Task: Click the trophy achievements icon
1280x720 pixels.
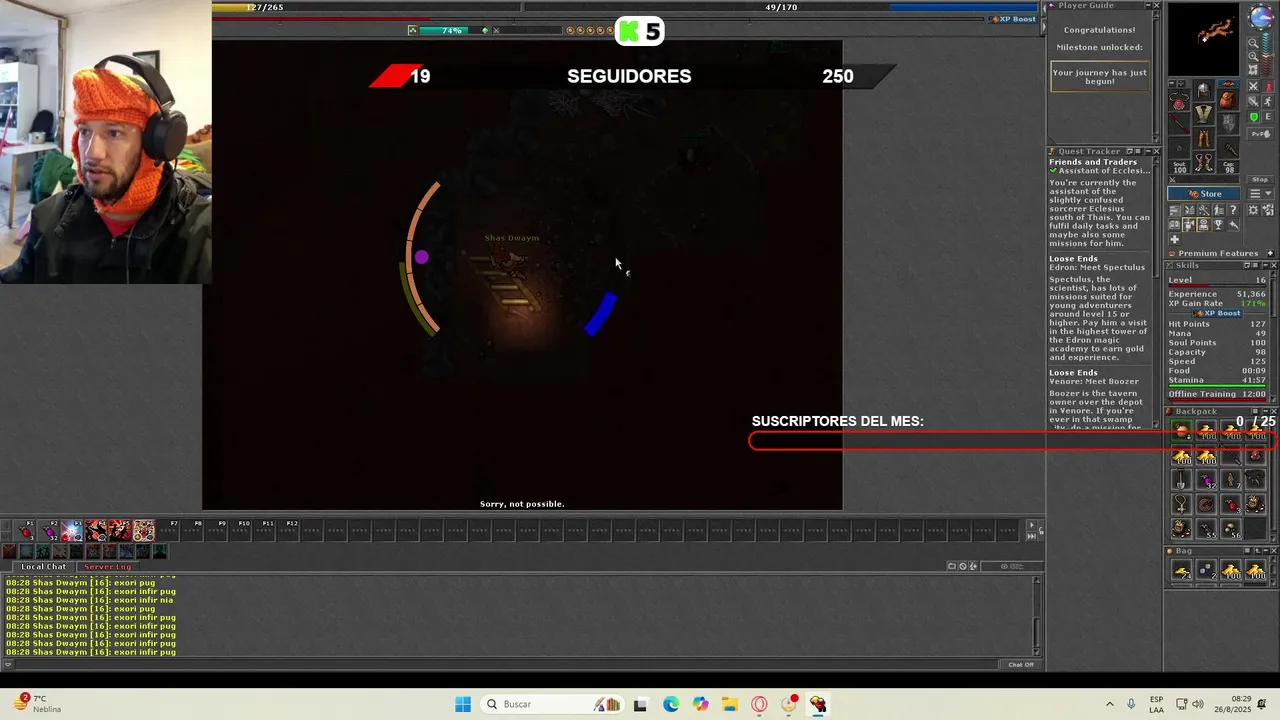Action: (x=1218, y=225)
